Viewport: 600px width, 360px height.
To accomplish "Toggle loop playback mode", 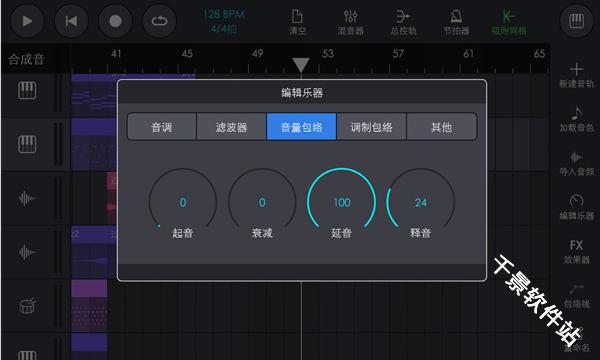I will (x=160, y=21).
